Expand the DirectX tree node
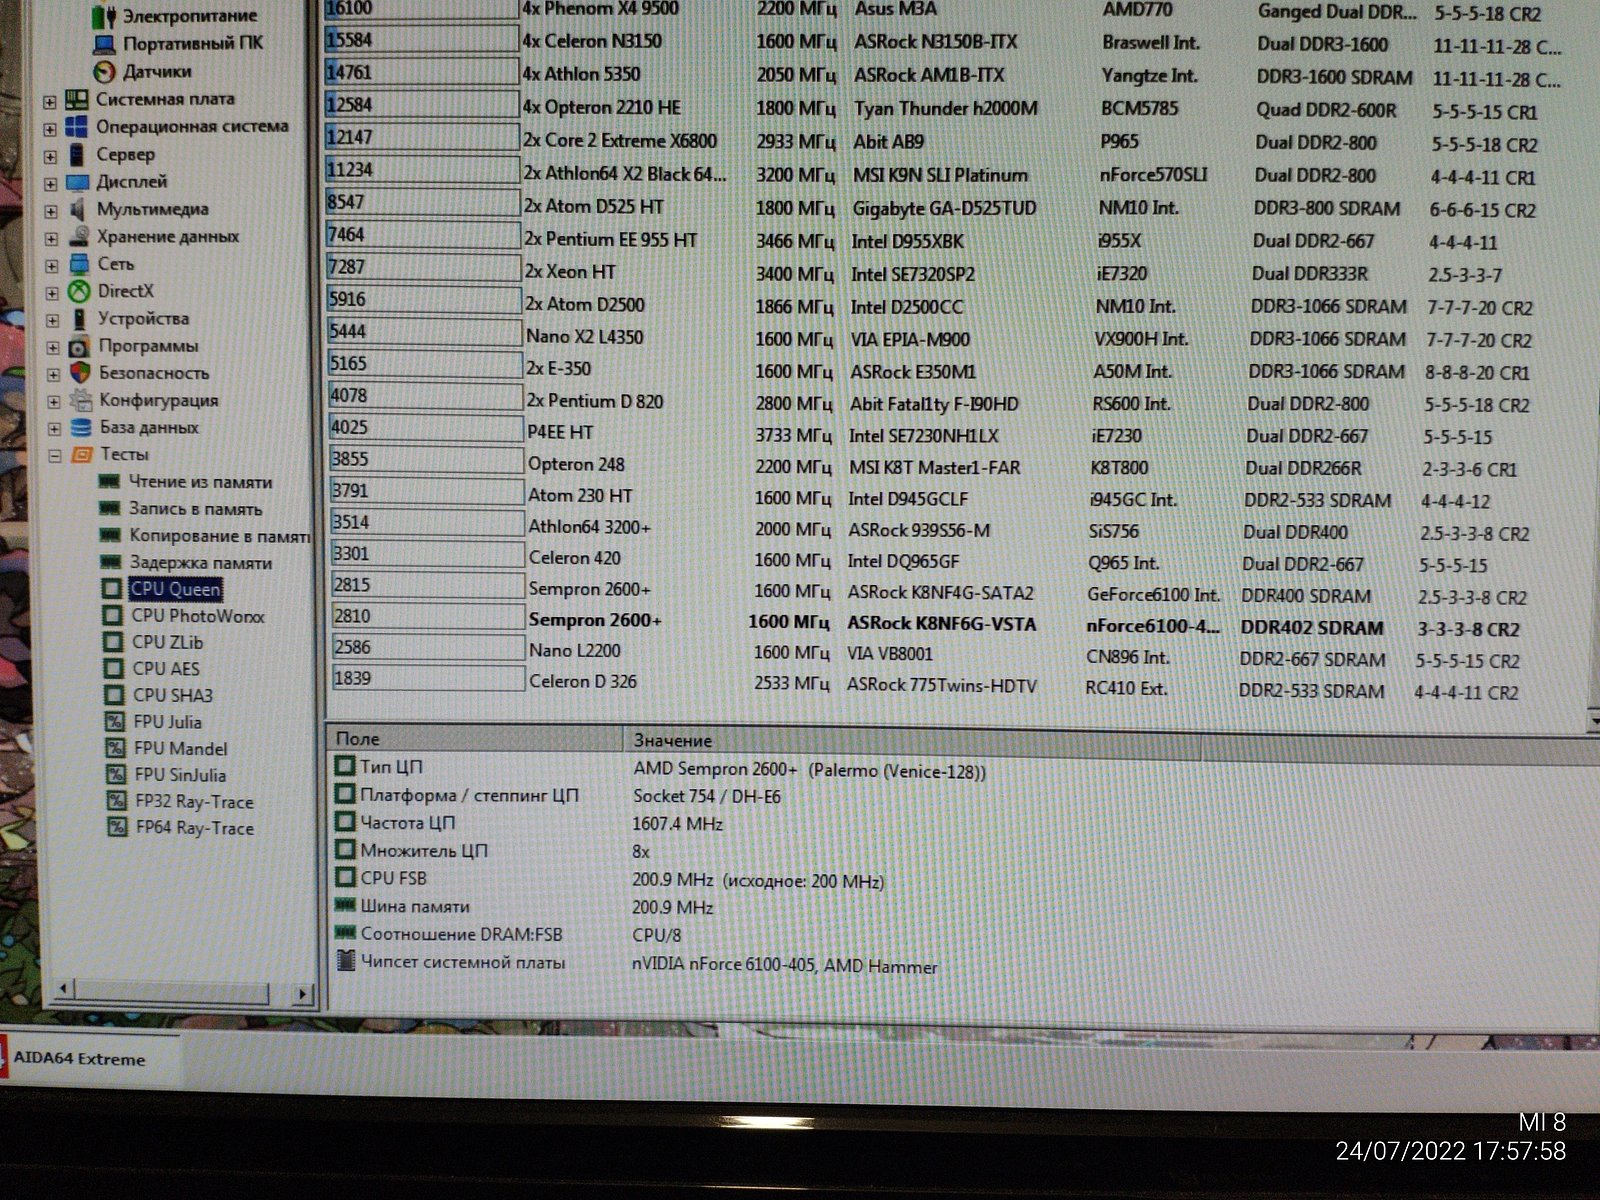Screen dimensions: 1600x1200 pyautogui.click(x=52, y=294)
